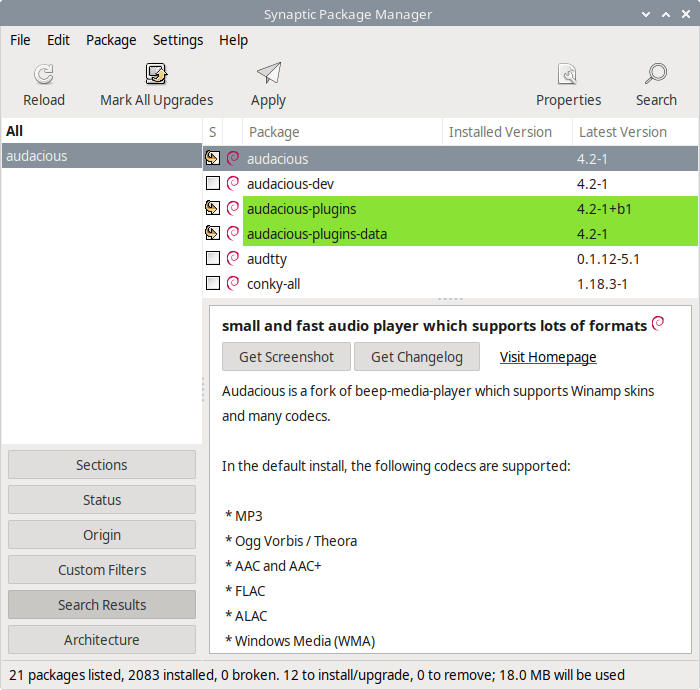Open the Package menu
The width and height of the screenshot is (700, 690).
point(111,40)
